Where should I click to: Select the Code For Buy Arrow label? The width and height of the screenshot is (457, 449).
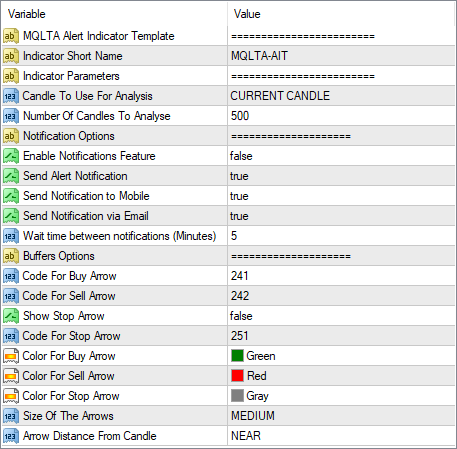click(69, 276)
